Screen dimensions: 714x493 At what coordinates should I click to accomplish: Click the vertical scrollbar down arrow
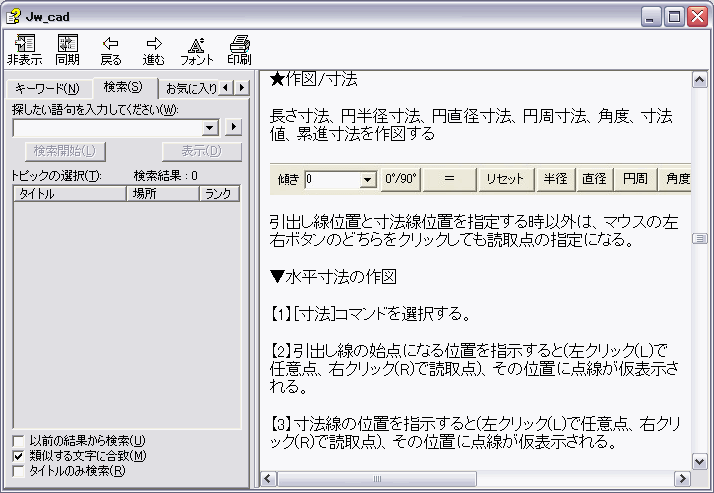[699, 462]
